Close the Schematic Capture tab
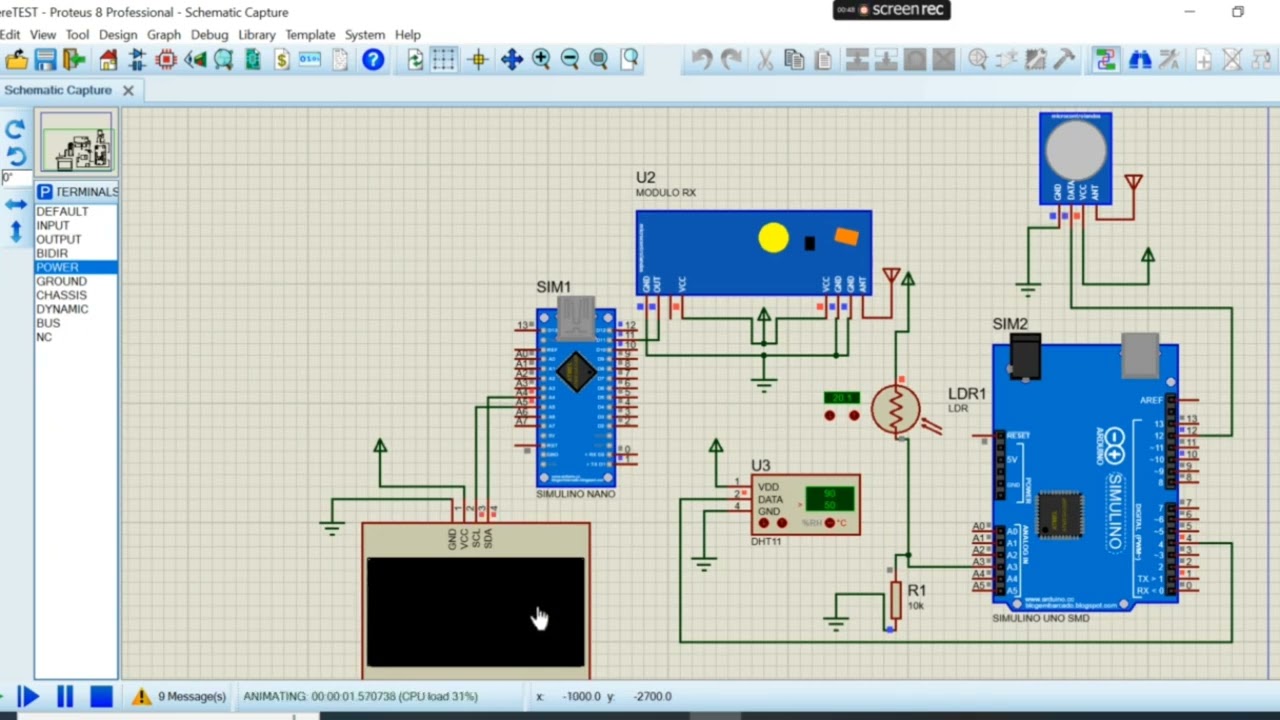 pos(128,90)
